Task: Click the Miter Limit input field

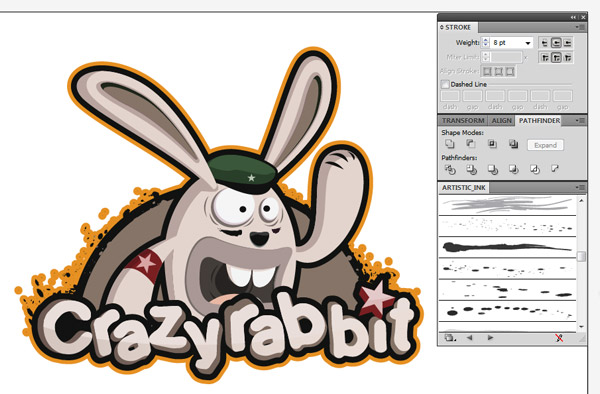Action: coord(506,57)
